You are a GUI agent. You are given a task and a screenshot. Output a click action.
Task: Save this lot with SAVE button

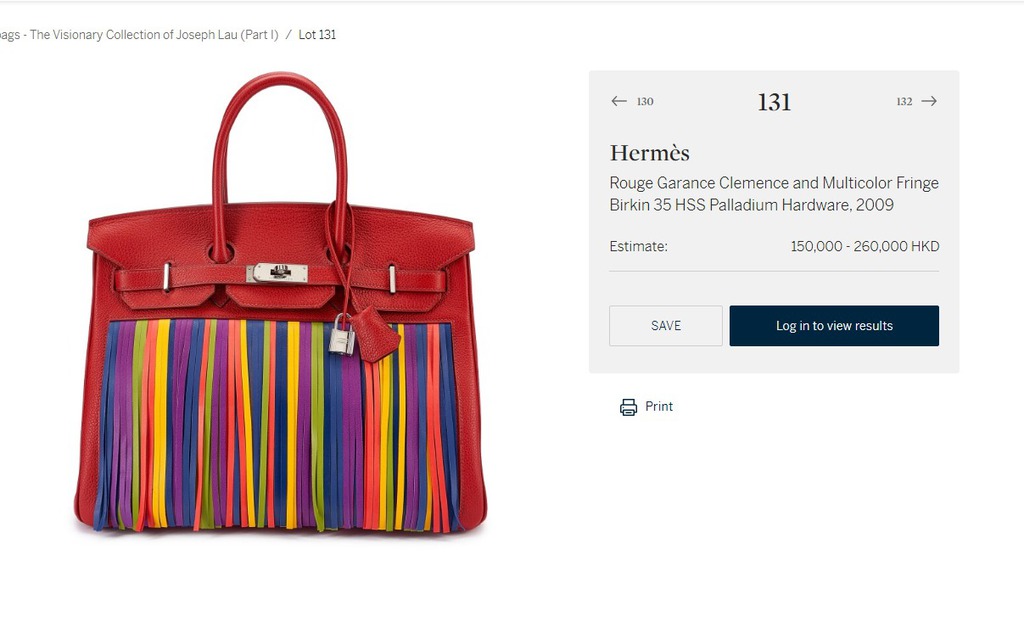pos(665,326)
